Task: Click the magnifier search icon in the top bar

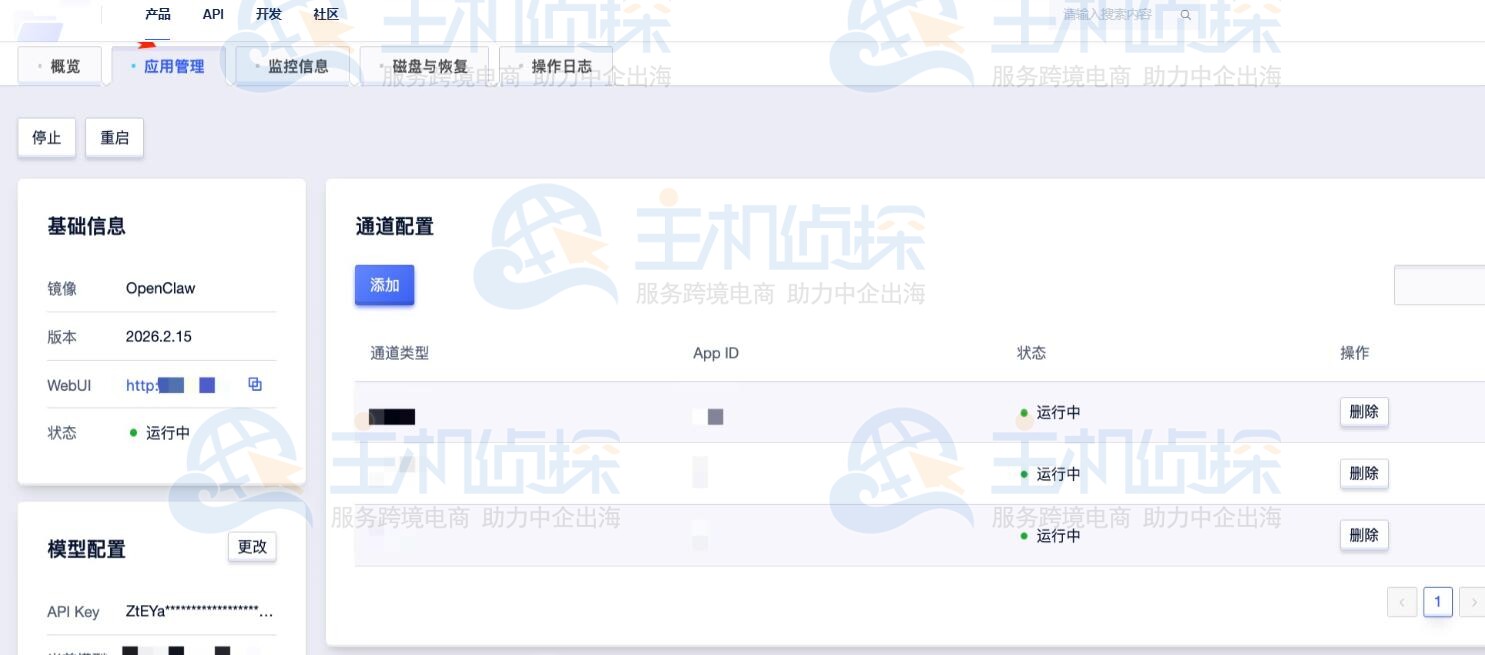Action: tap(1186, 16)
